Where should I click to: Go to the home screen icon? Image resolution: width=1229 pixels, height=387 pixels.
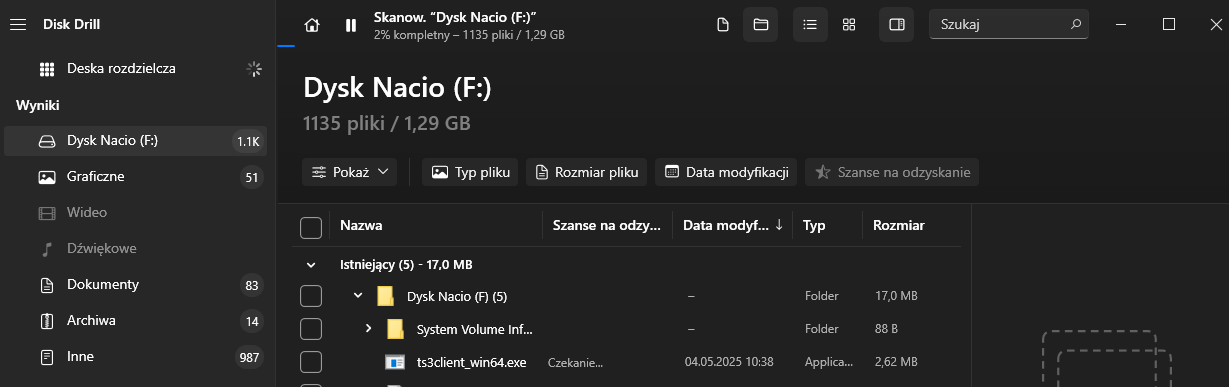click(x=312, y=25)
